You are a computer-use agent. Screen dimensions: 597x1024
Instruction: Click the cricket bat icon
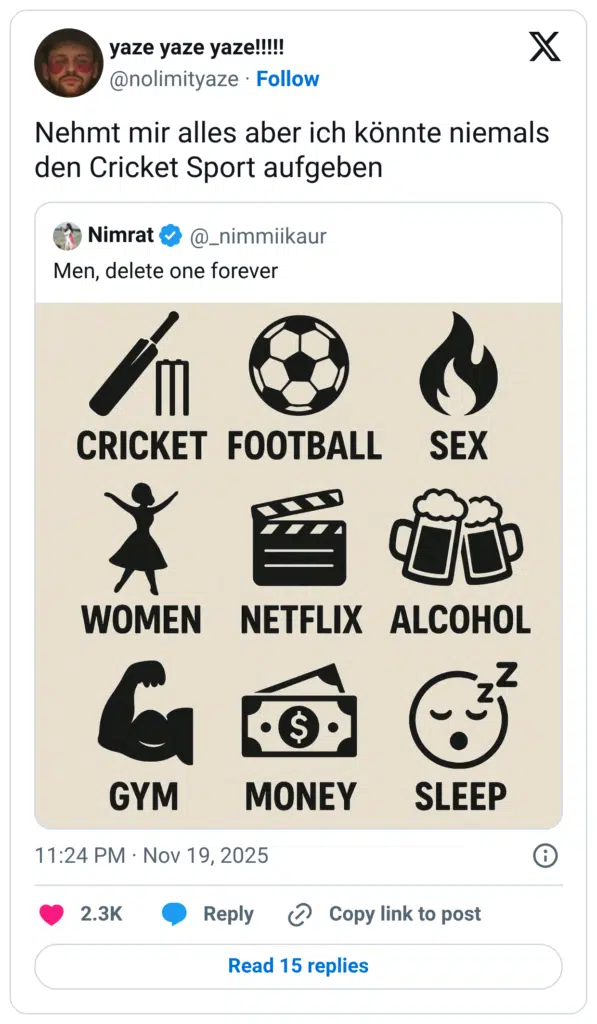pyautogui.click(x=131, y=370)
